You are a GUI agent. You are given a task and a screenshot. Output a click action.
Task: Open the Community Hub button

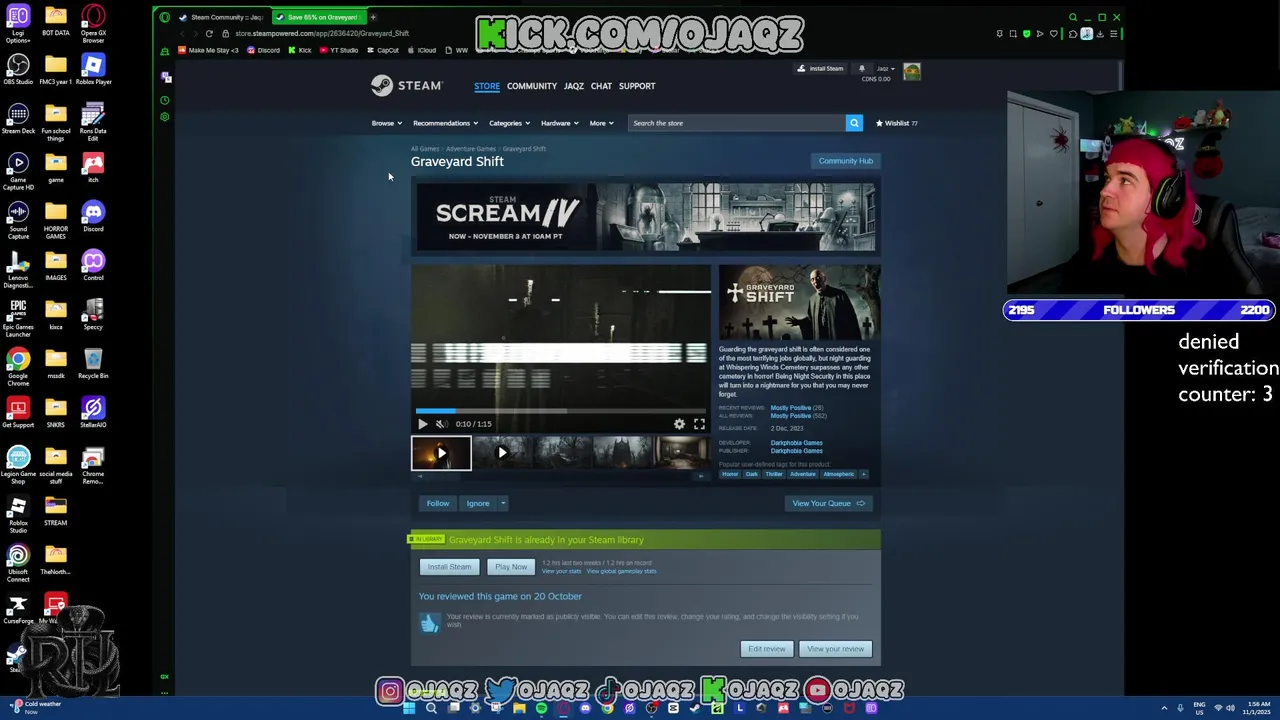coord(846,161)
